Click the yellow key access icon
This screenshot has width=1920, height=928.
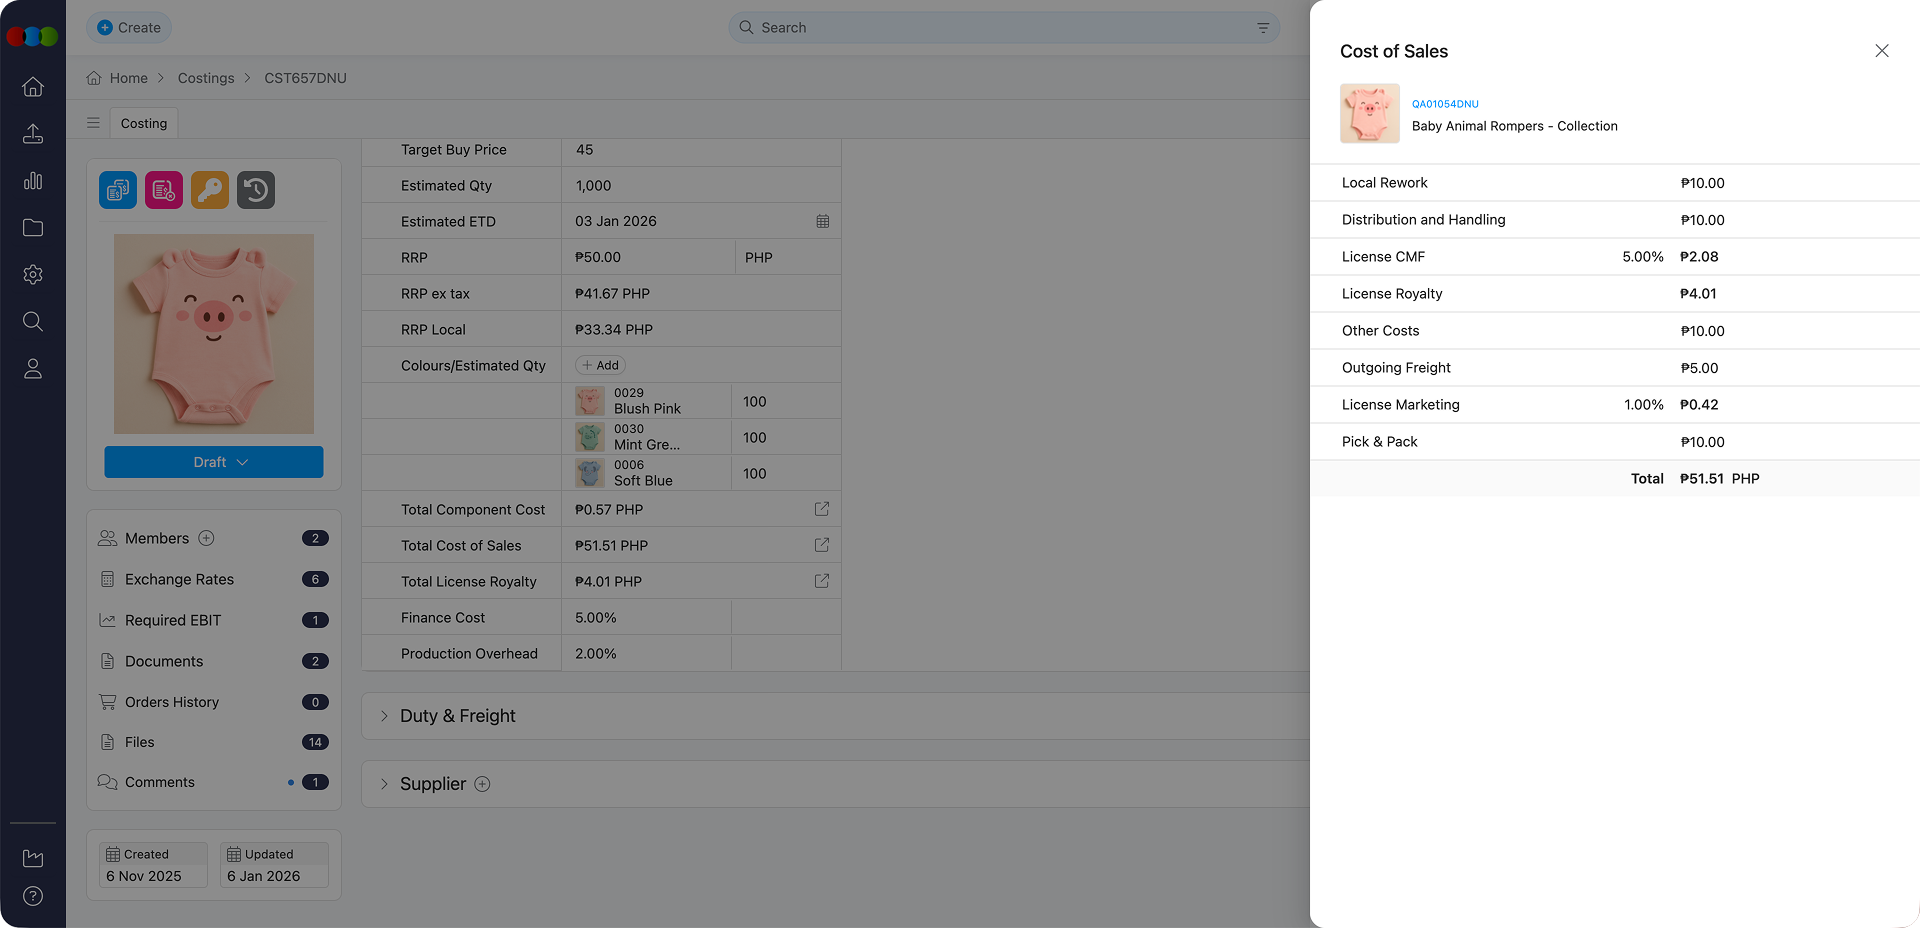coord(209,190)
